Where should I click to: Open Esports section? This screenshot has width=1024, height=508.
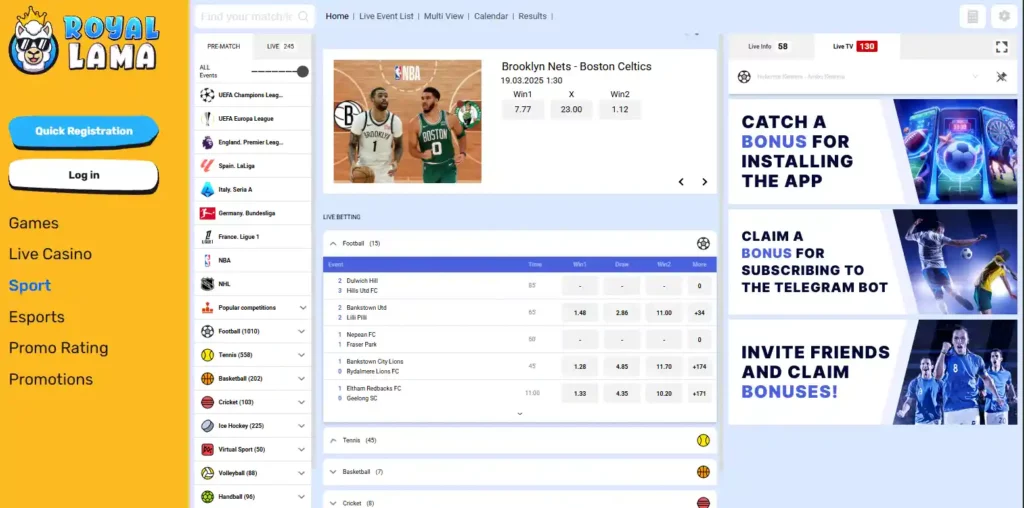tap(37, 317)
